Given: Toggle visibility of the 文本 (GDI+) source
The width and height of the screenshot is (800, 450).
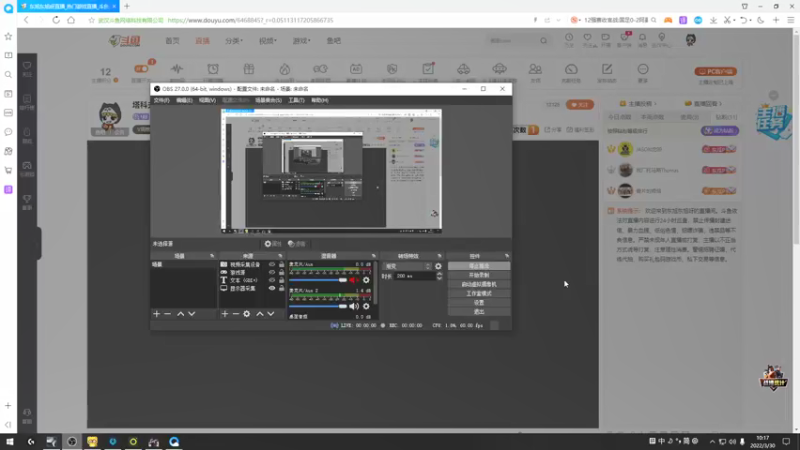Looking at the screenshot, I should 272,280.
